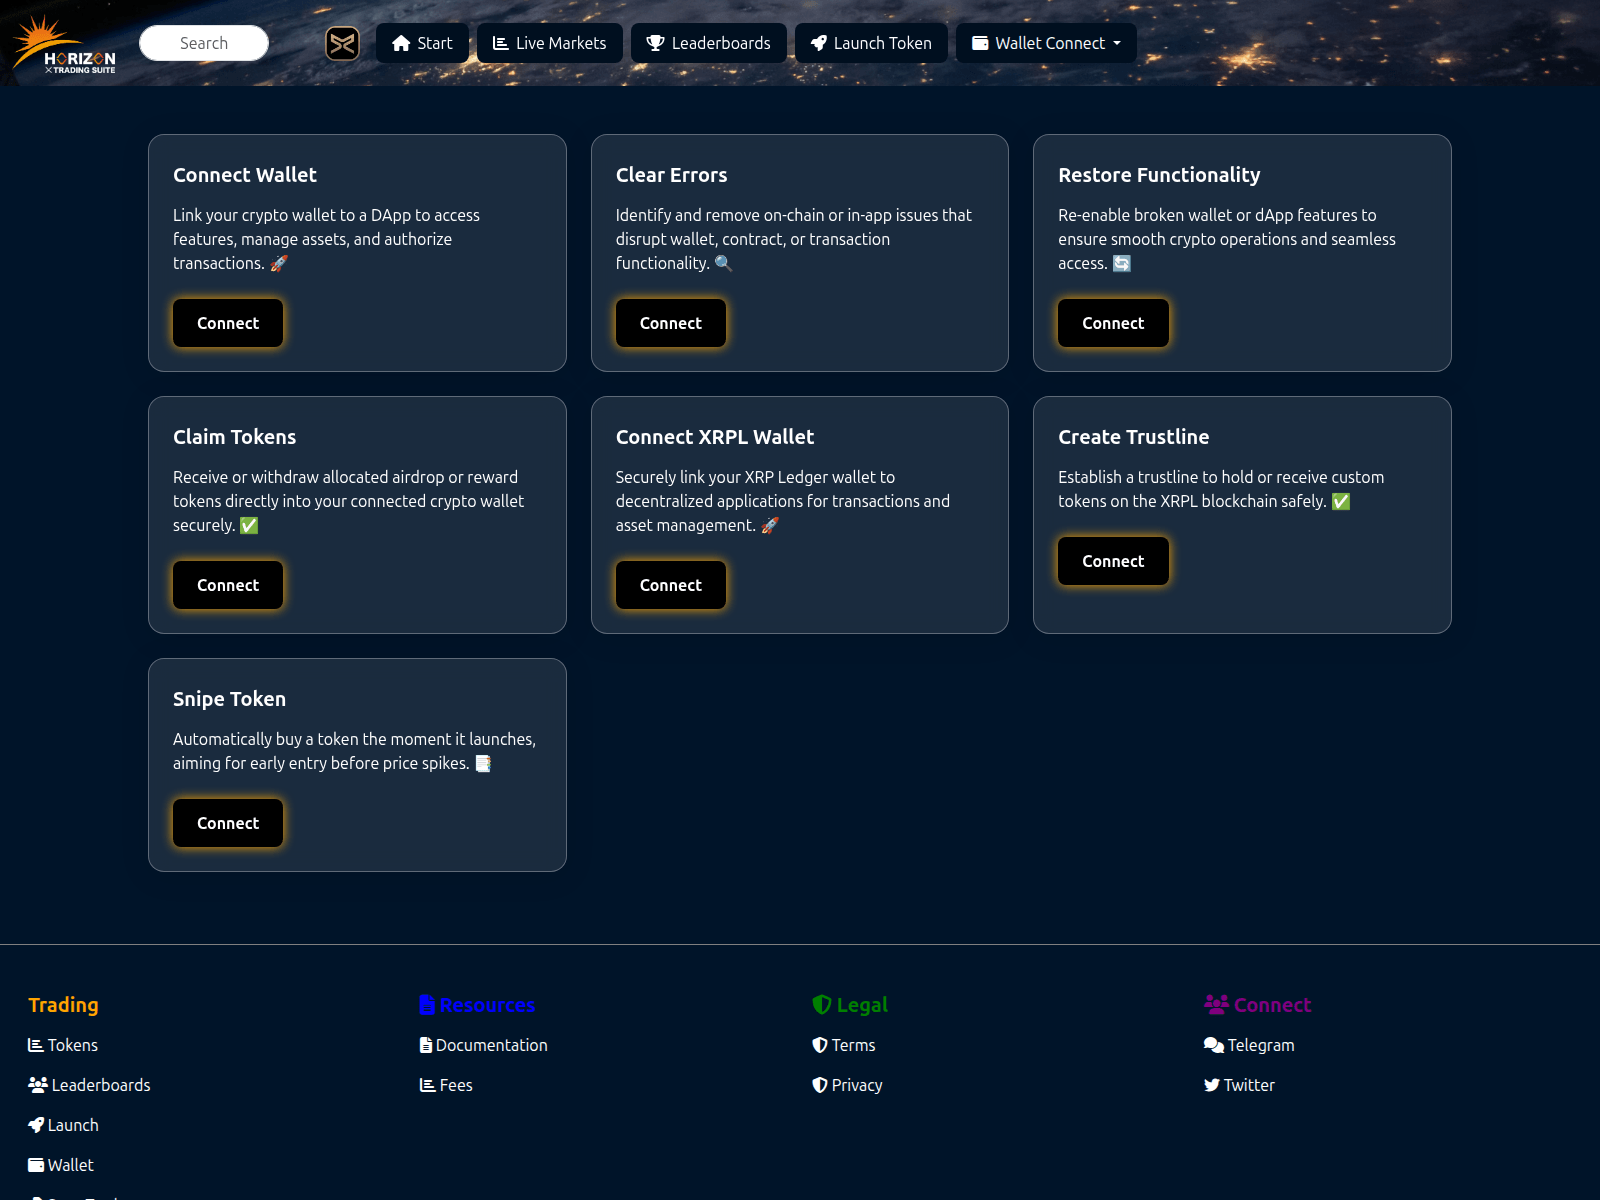1600x1200 pixels.
Task: Click the wallet icon on Wallet Connect
Action: tap(980, 43)
